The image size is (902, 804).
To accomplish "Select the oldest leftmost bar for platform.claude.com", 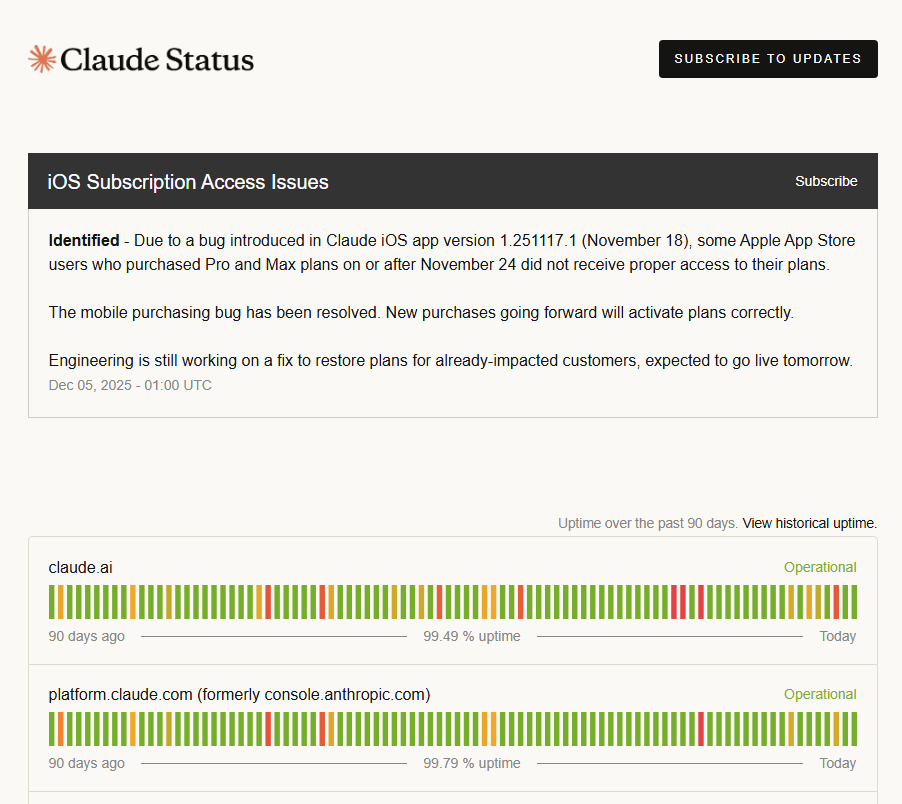I will (x=52, y=729).
